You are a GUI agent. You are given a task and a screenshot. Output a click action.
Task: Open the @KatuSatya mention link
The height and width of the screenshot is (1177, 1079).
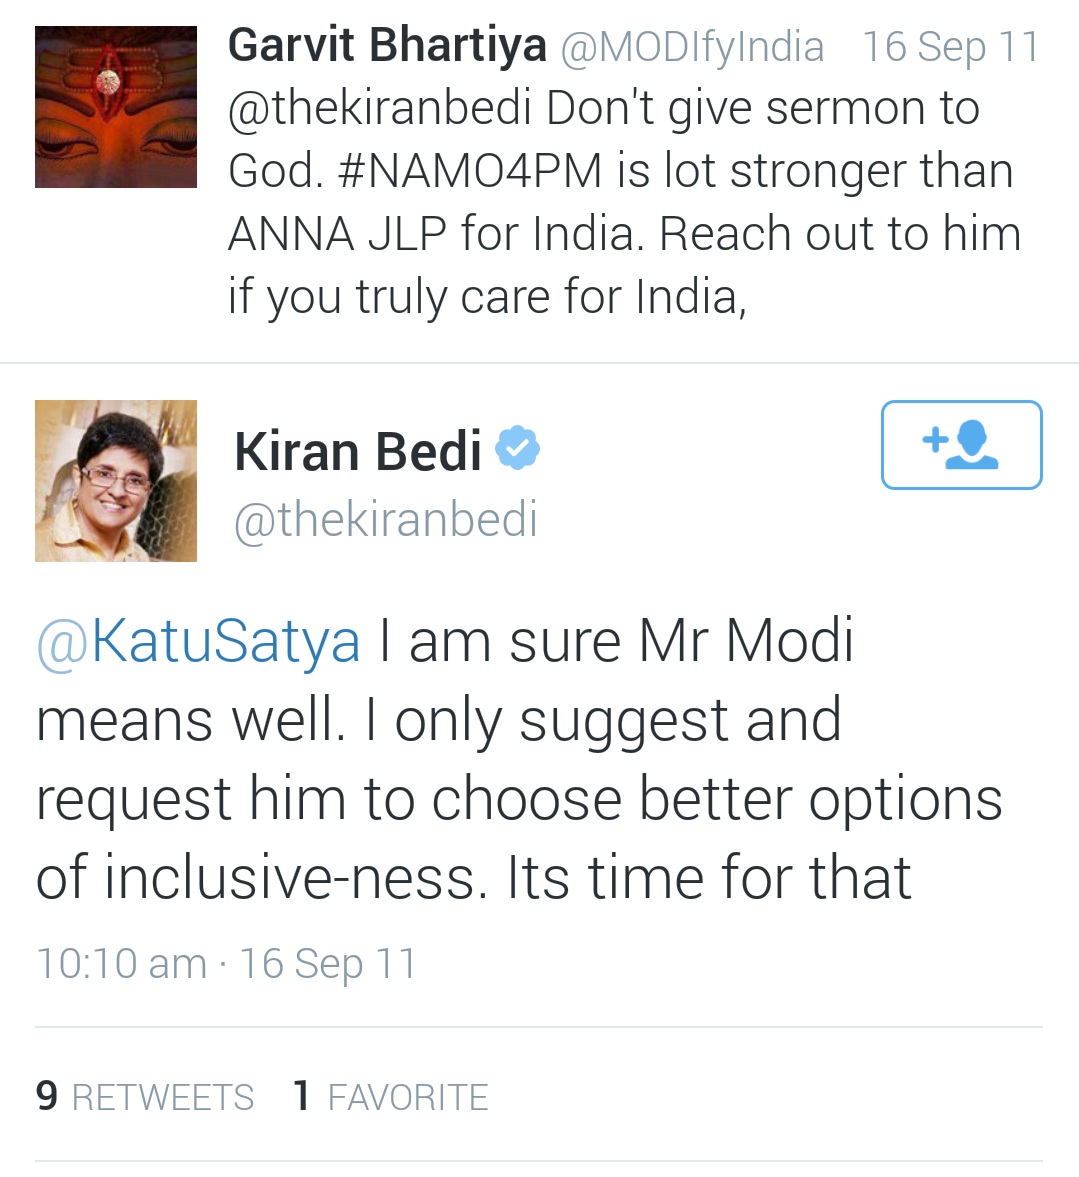(199, 641)
